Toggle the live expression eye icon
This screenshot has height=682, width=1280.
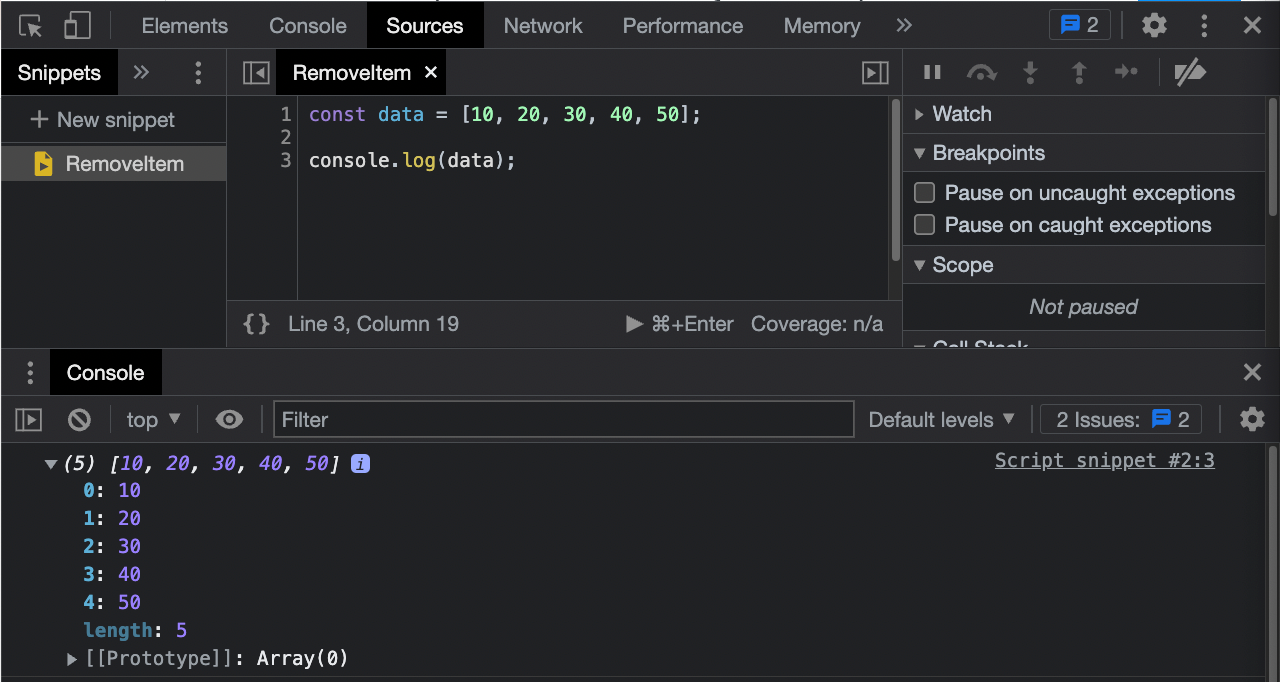[229, 420]
